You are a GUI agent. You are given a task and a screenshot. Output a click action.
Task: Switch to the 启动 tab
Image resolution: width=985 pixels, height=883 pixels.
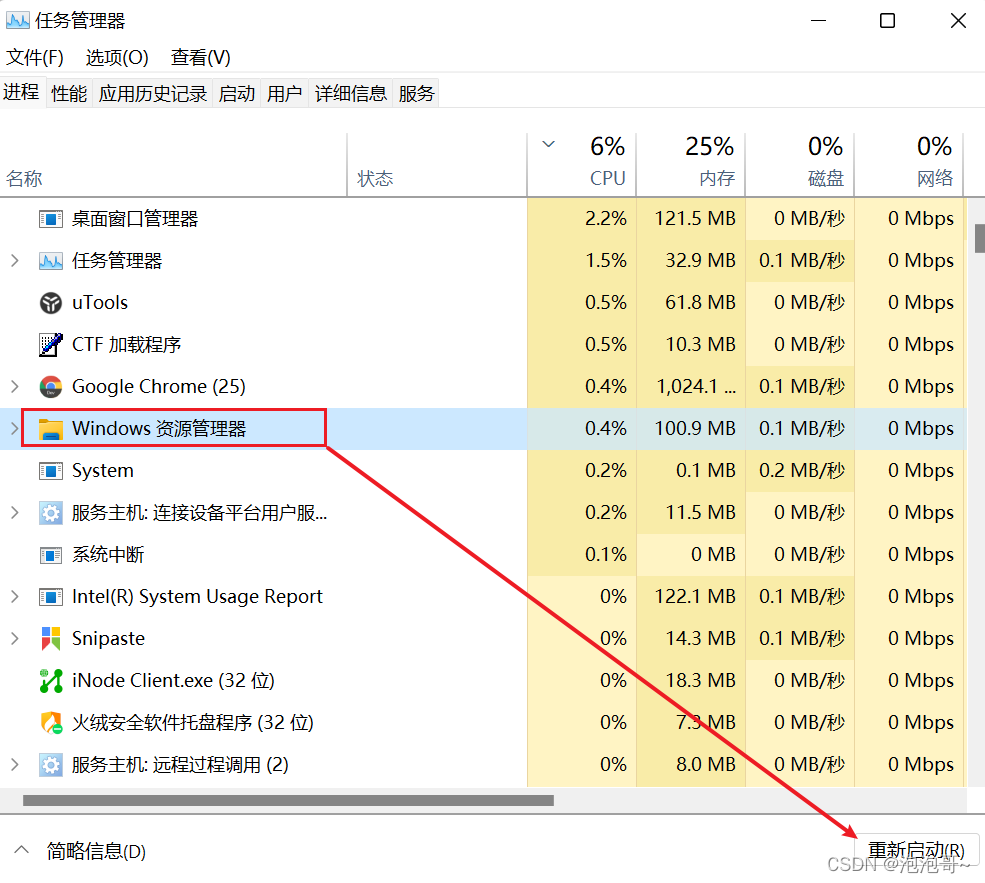pyautogui.click(x=237, y=94)
